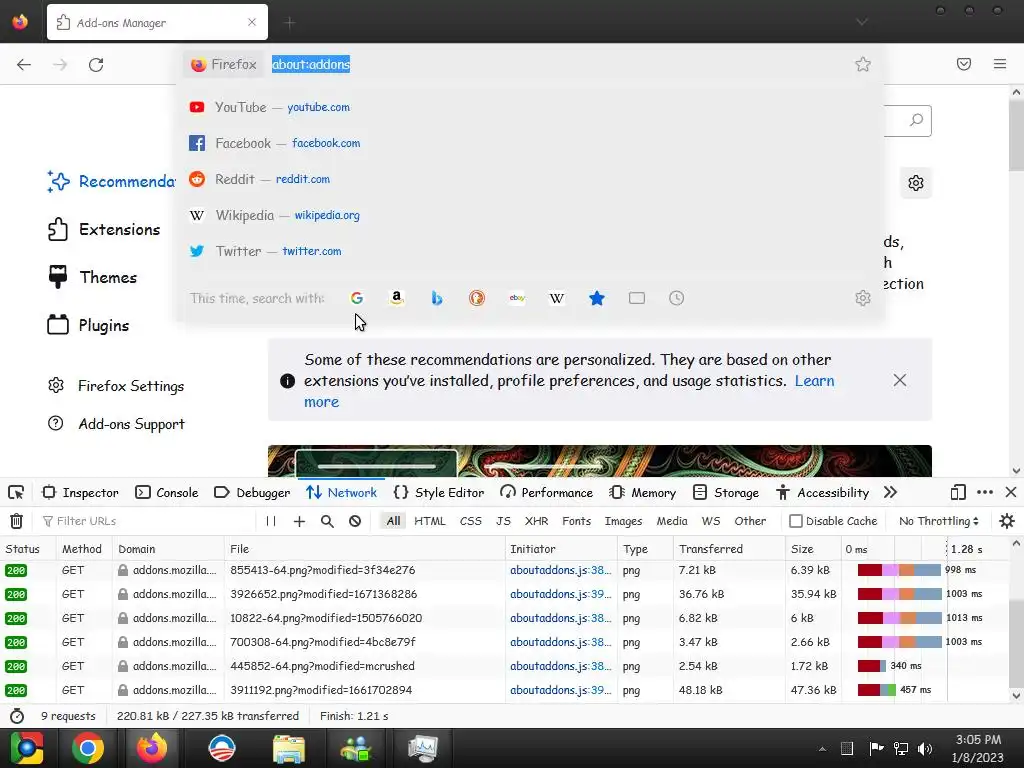
Task: Switch to the Inspector tab
Action: click(80, 493)
